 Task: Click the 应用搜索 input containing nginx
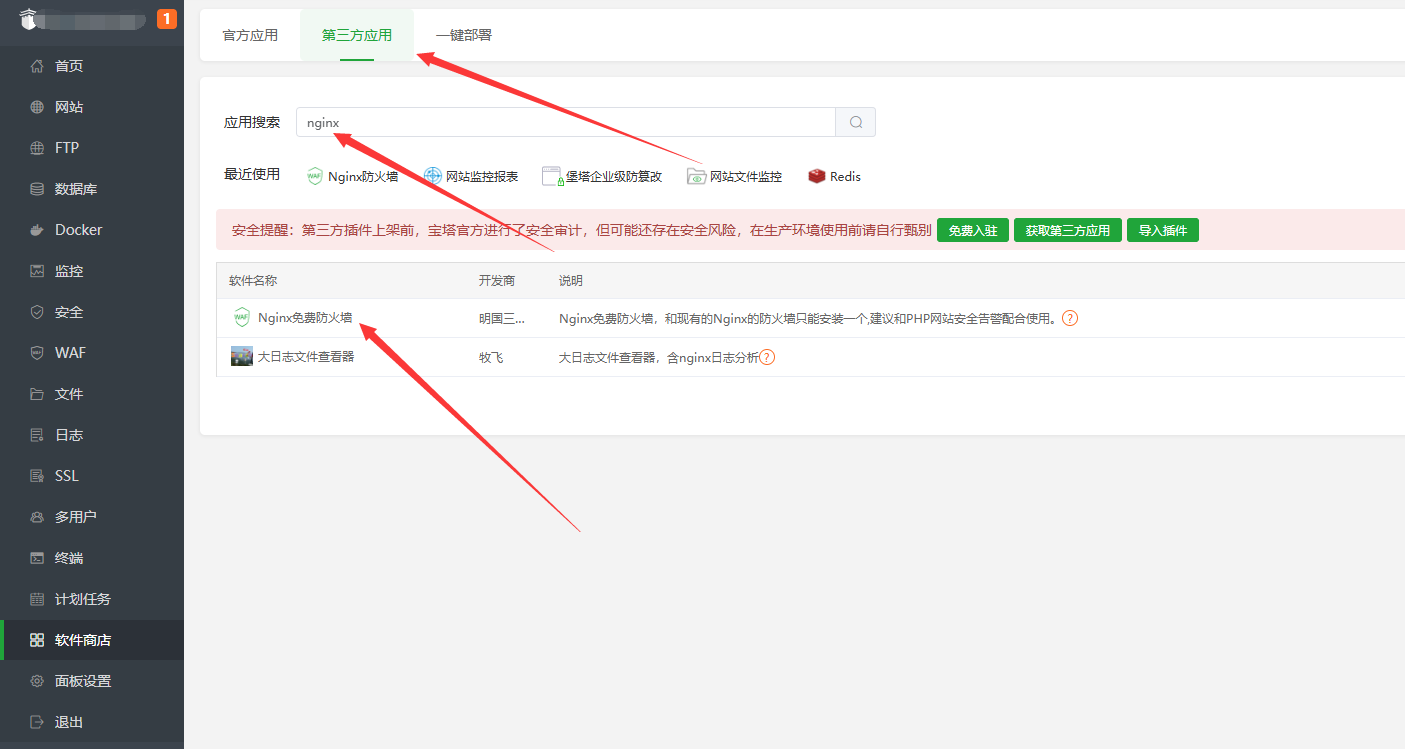[x=566, y=122]
